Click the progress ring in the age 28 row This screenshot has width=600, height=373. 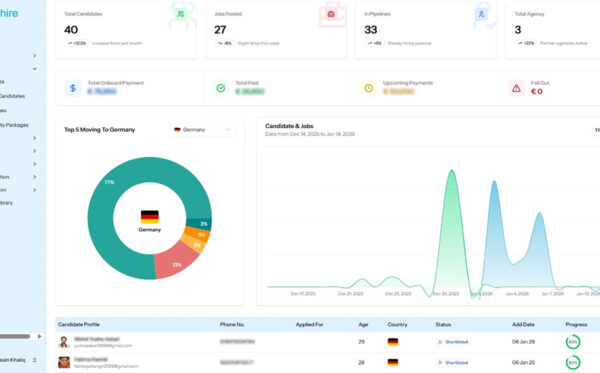pos(573,362)
